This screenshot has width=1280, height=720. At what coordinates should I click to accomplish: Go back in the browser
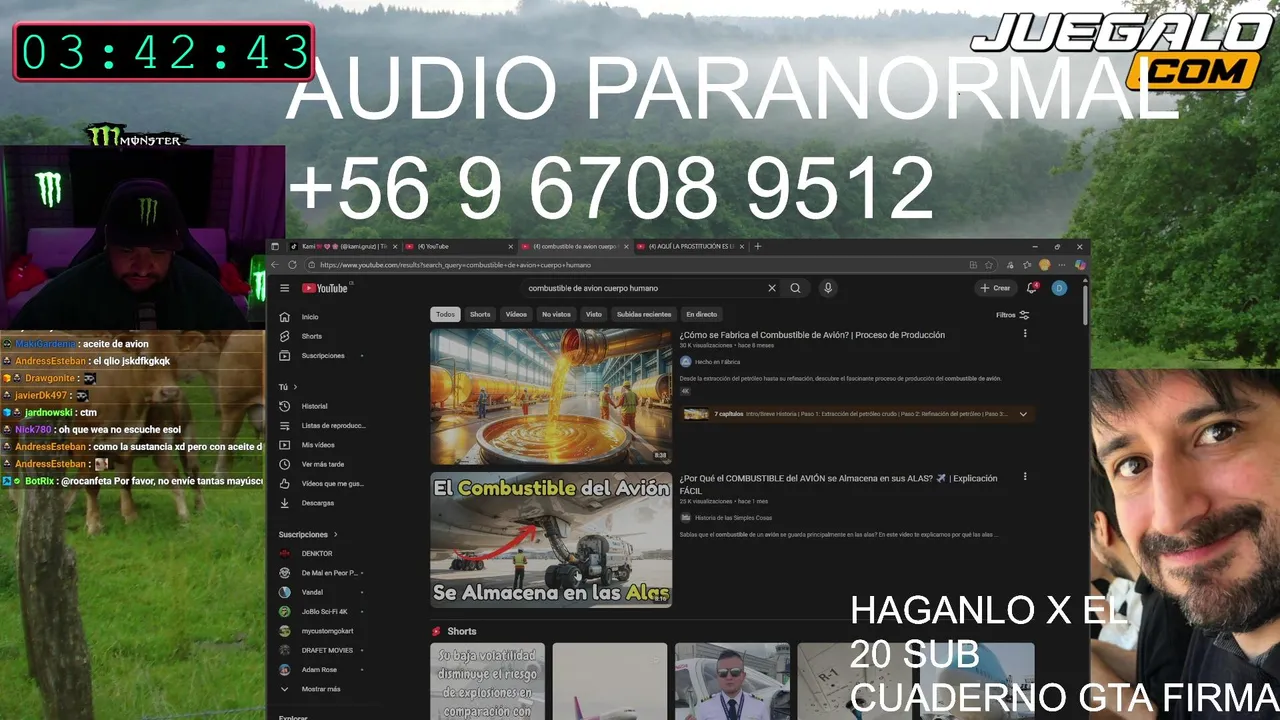[276, 265]
